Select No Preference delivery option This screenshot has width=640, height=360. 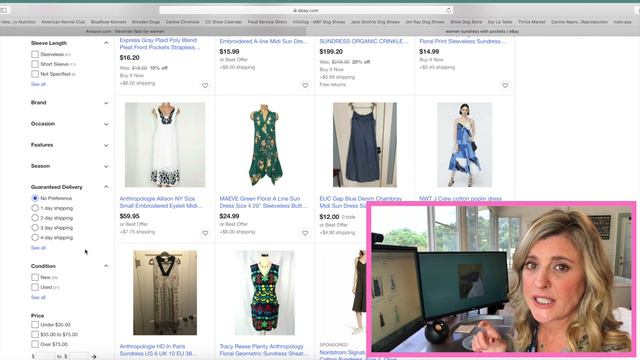pos(35,198)
